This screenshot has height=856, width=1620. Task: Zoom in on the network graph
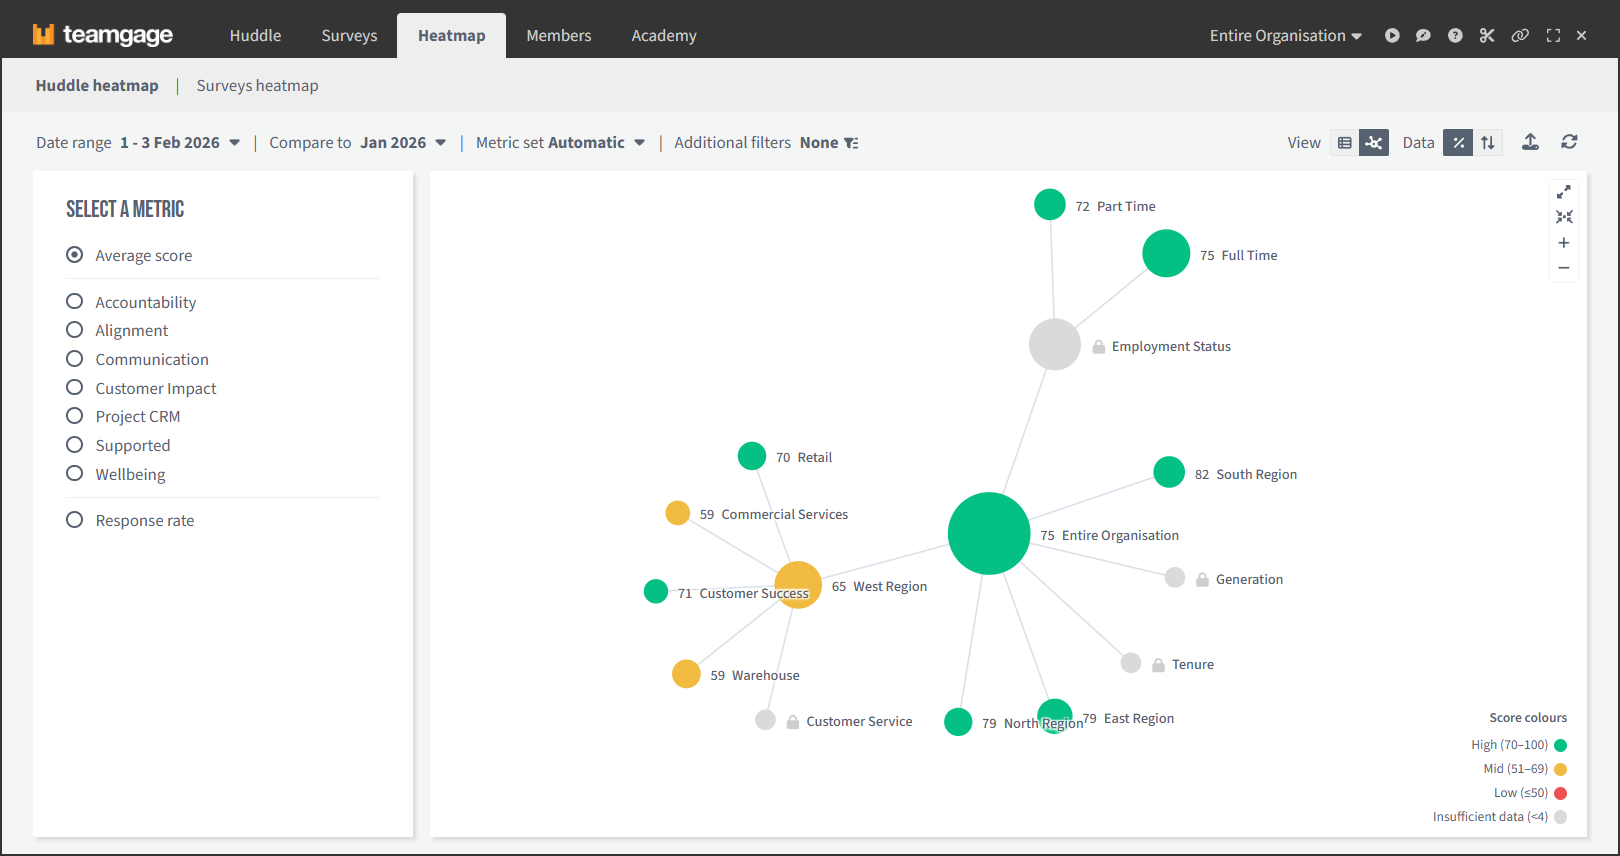point(1564,243)
